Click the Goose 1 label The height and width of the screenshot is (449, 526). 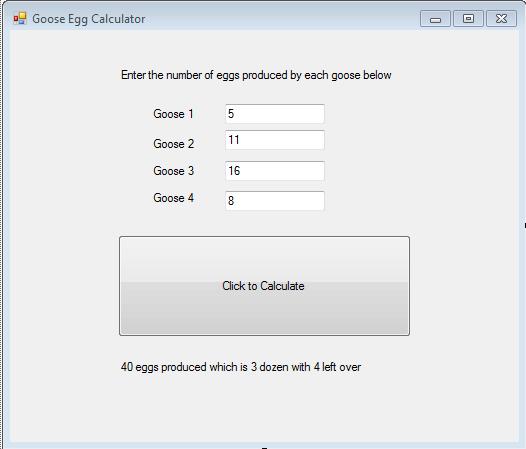point(173,114)
